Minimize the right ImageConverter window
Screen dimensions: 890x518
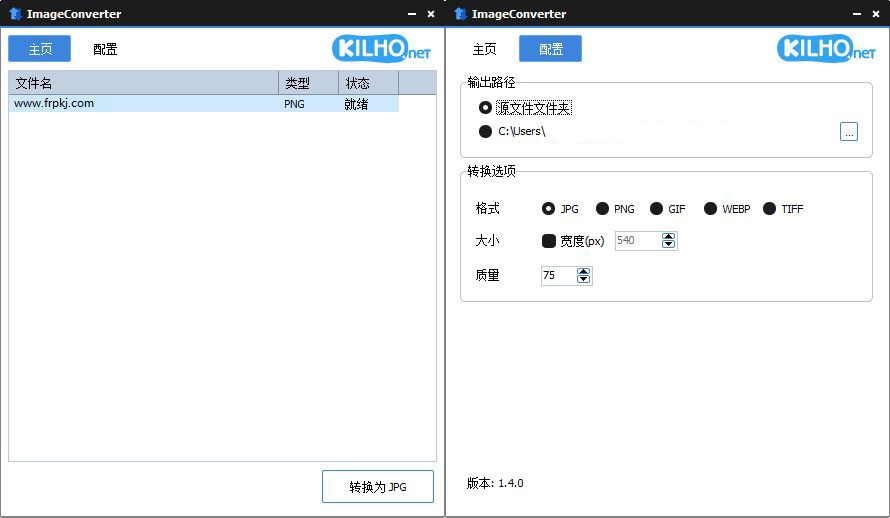tap(857, 14)
